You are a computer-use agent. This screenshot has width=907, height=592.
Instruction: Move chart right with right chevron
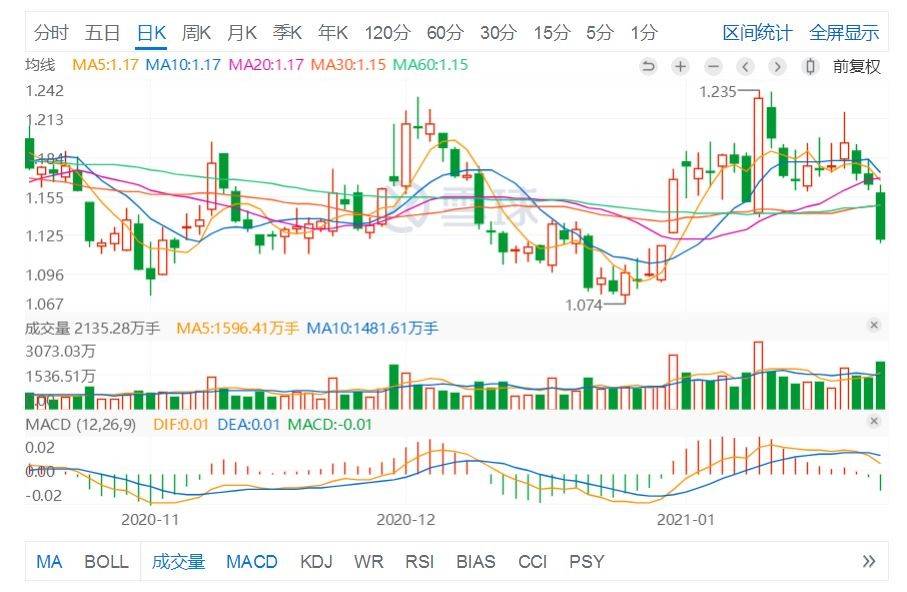tap(777, 67)
